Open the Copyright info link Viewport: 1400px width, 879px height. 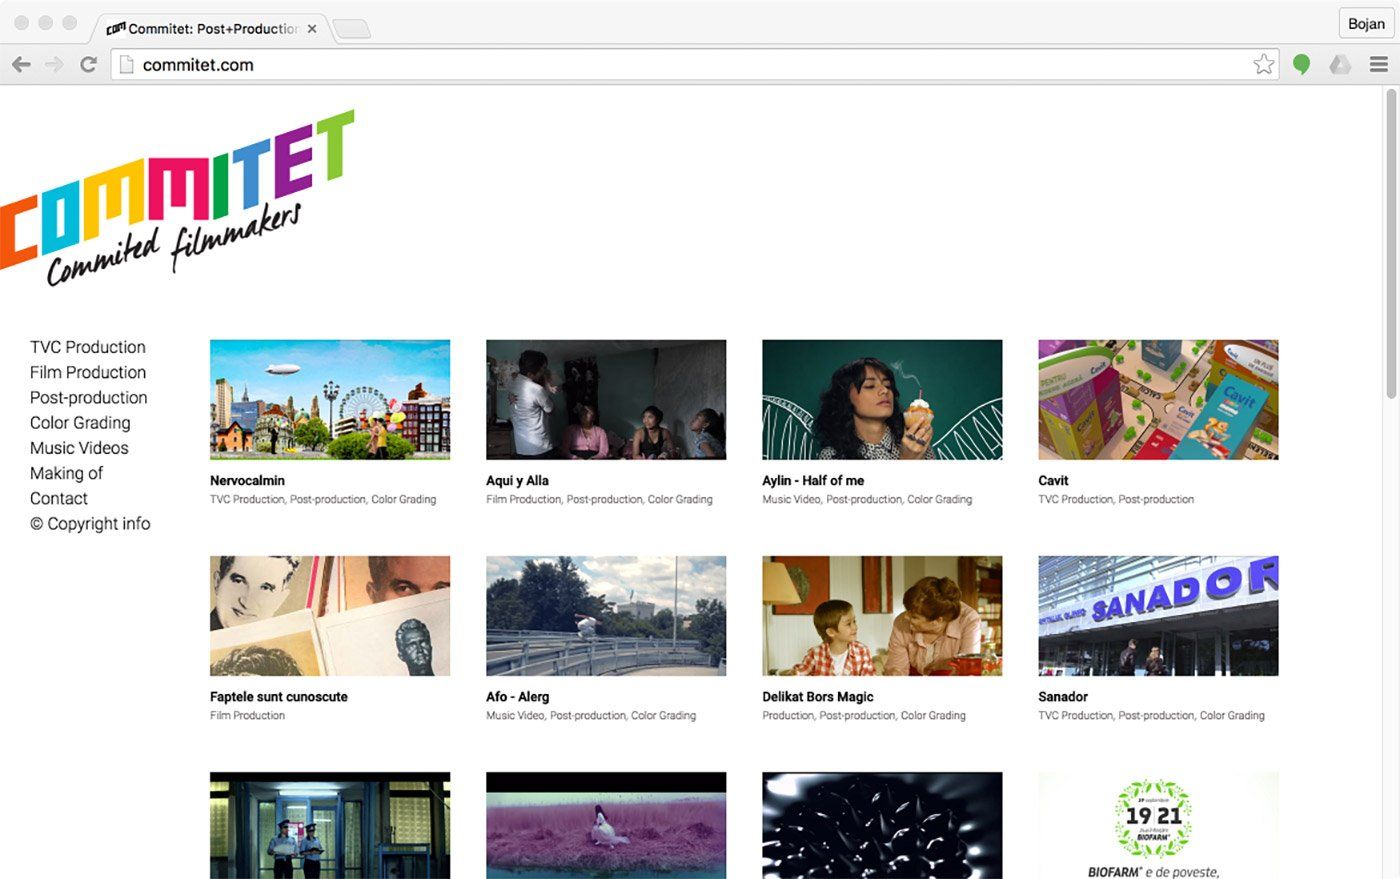coord(90,523)
